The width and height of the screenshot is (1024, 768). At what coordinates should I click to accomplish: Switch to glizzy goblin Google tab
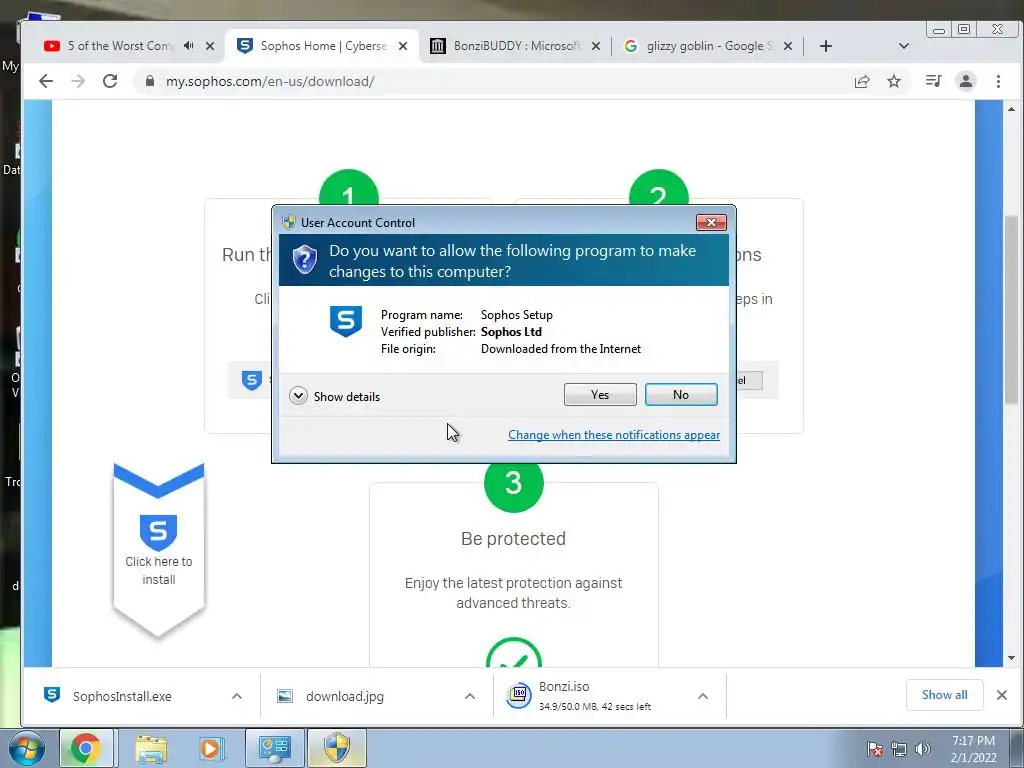709,46
